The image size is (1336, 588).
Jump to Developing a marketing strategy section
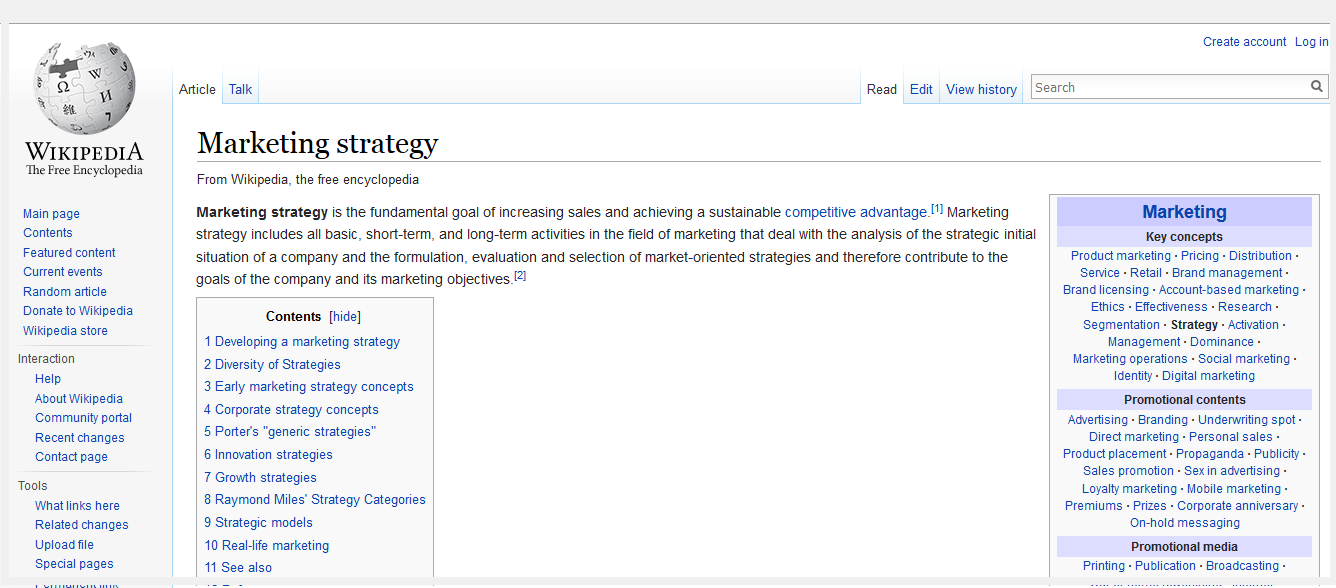[x=302, y=342]
